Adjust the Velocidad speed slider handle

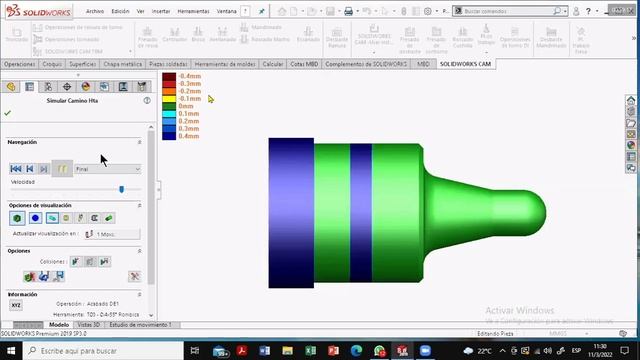(121, 189)
